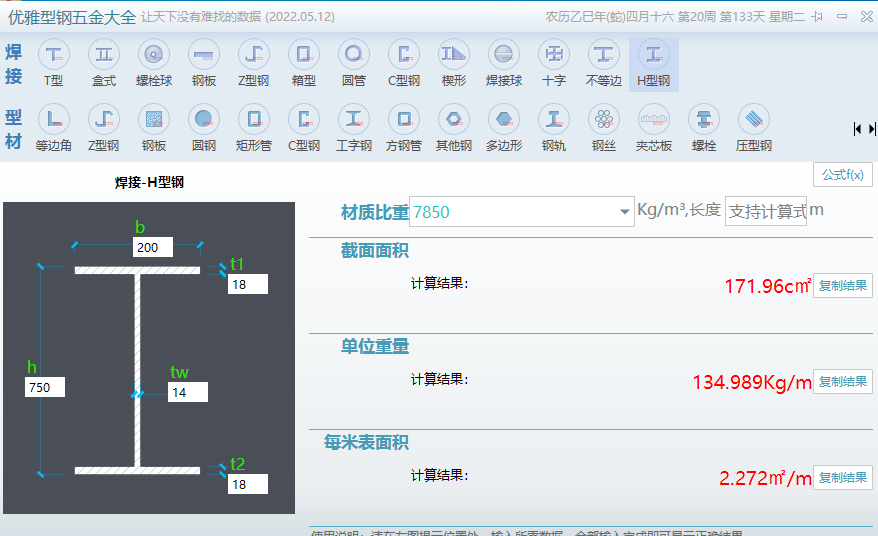Select the highlighted H型钢 icon
Image resolution: width=878 pixels, height=536 pixels.
[654, 64]
